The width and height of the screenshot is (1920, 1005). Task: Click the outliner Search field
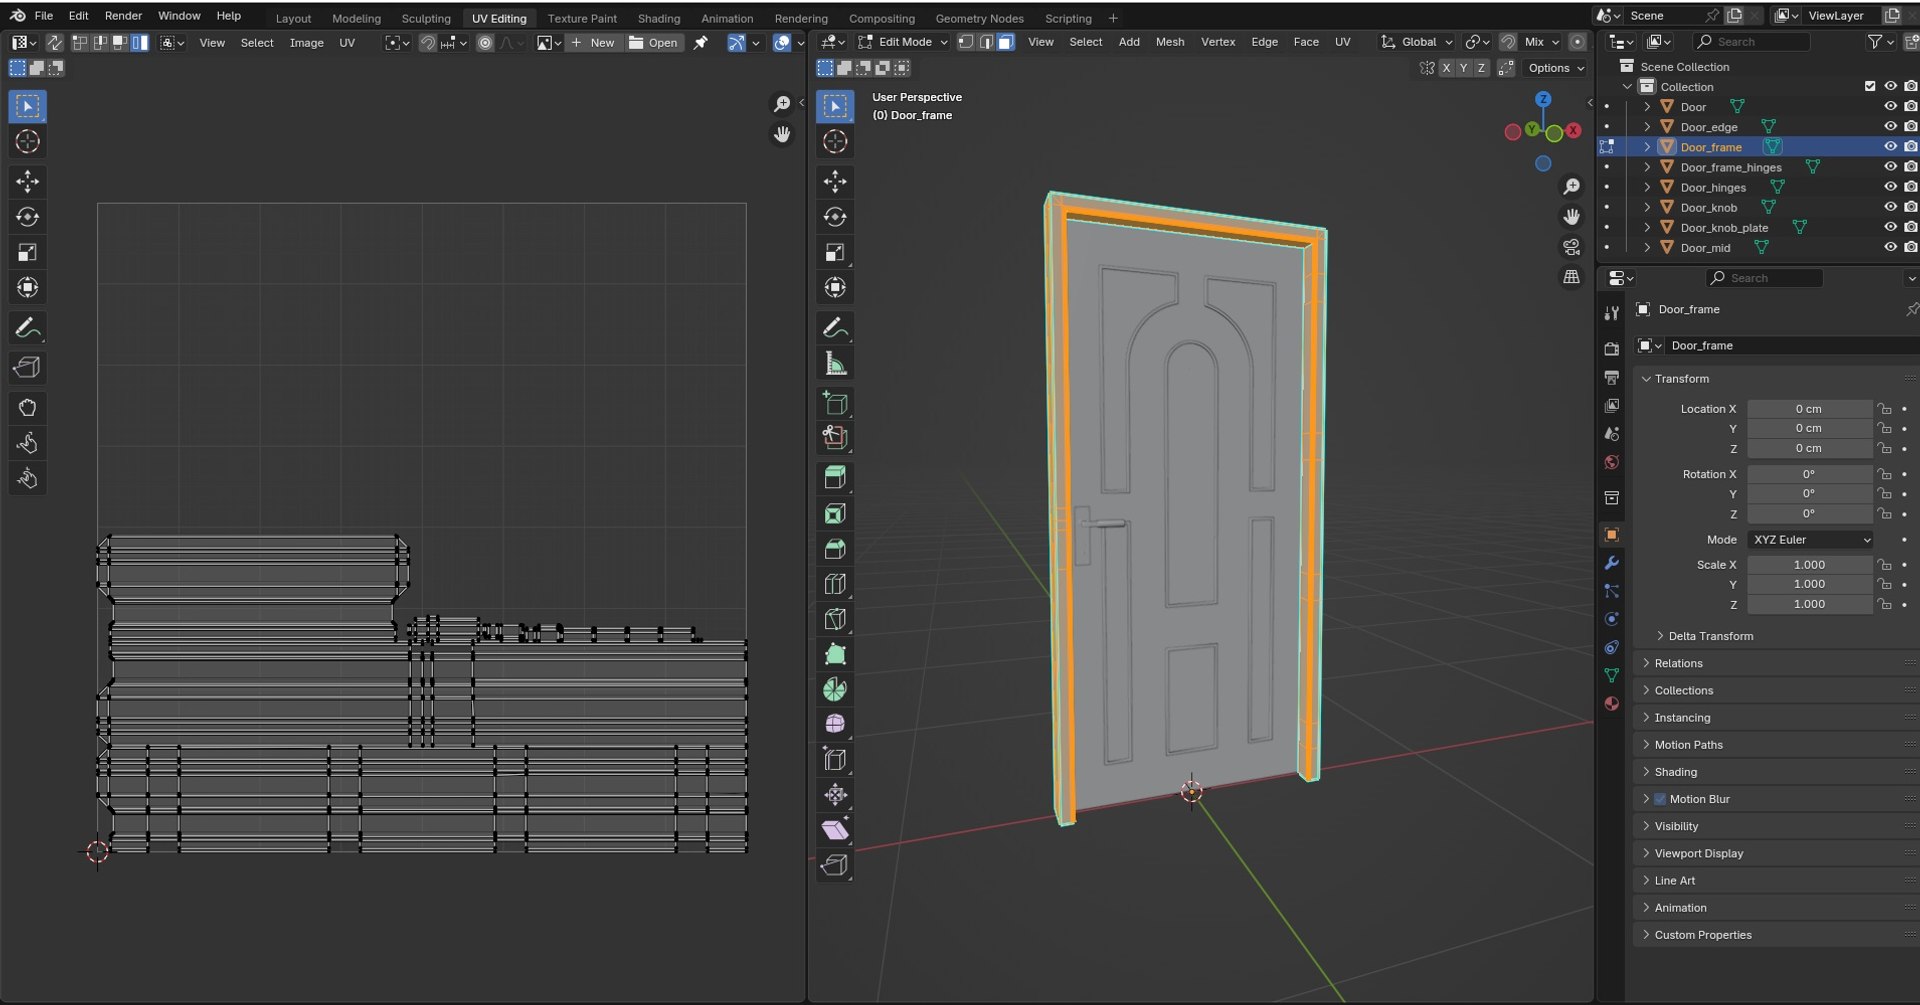[1752, 42]
